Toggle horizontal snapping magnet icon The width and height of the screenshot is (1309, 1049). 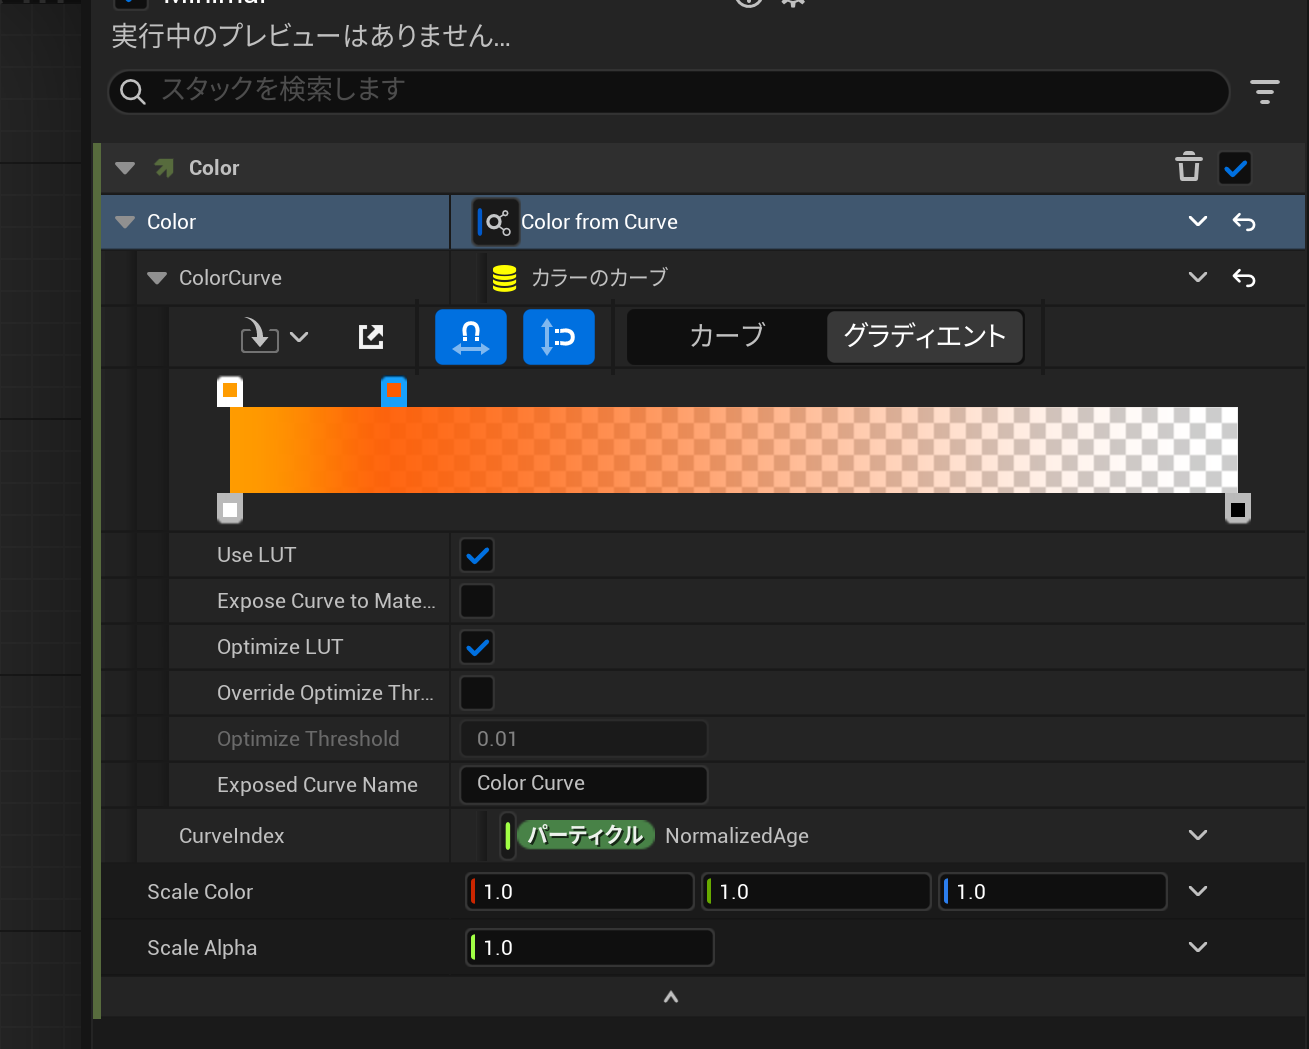[x=470, y=336]
